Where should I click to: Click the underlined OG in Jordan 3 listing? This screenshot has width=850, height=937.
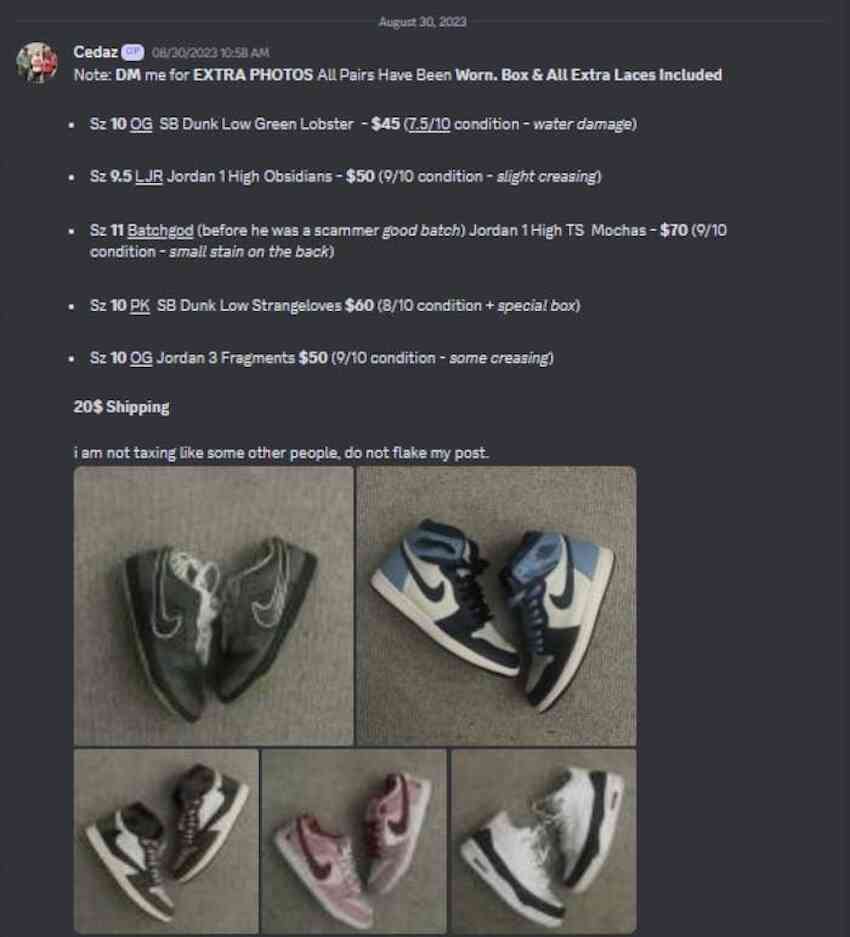coord(141,358)
